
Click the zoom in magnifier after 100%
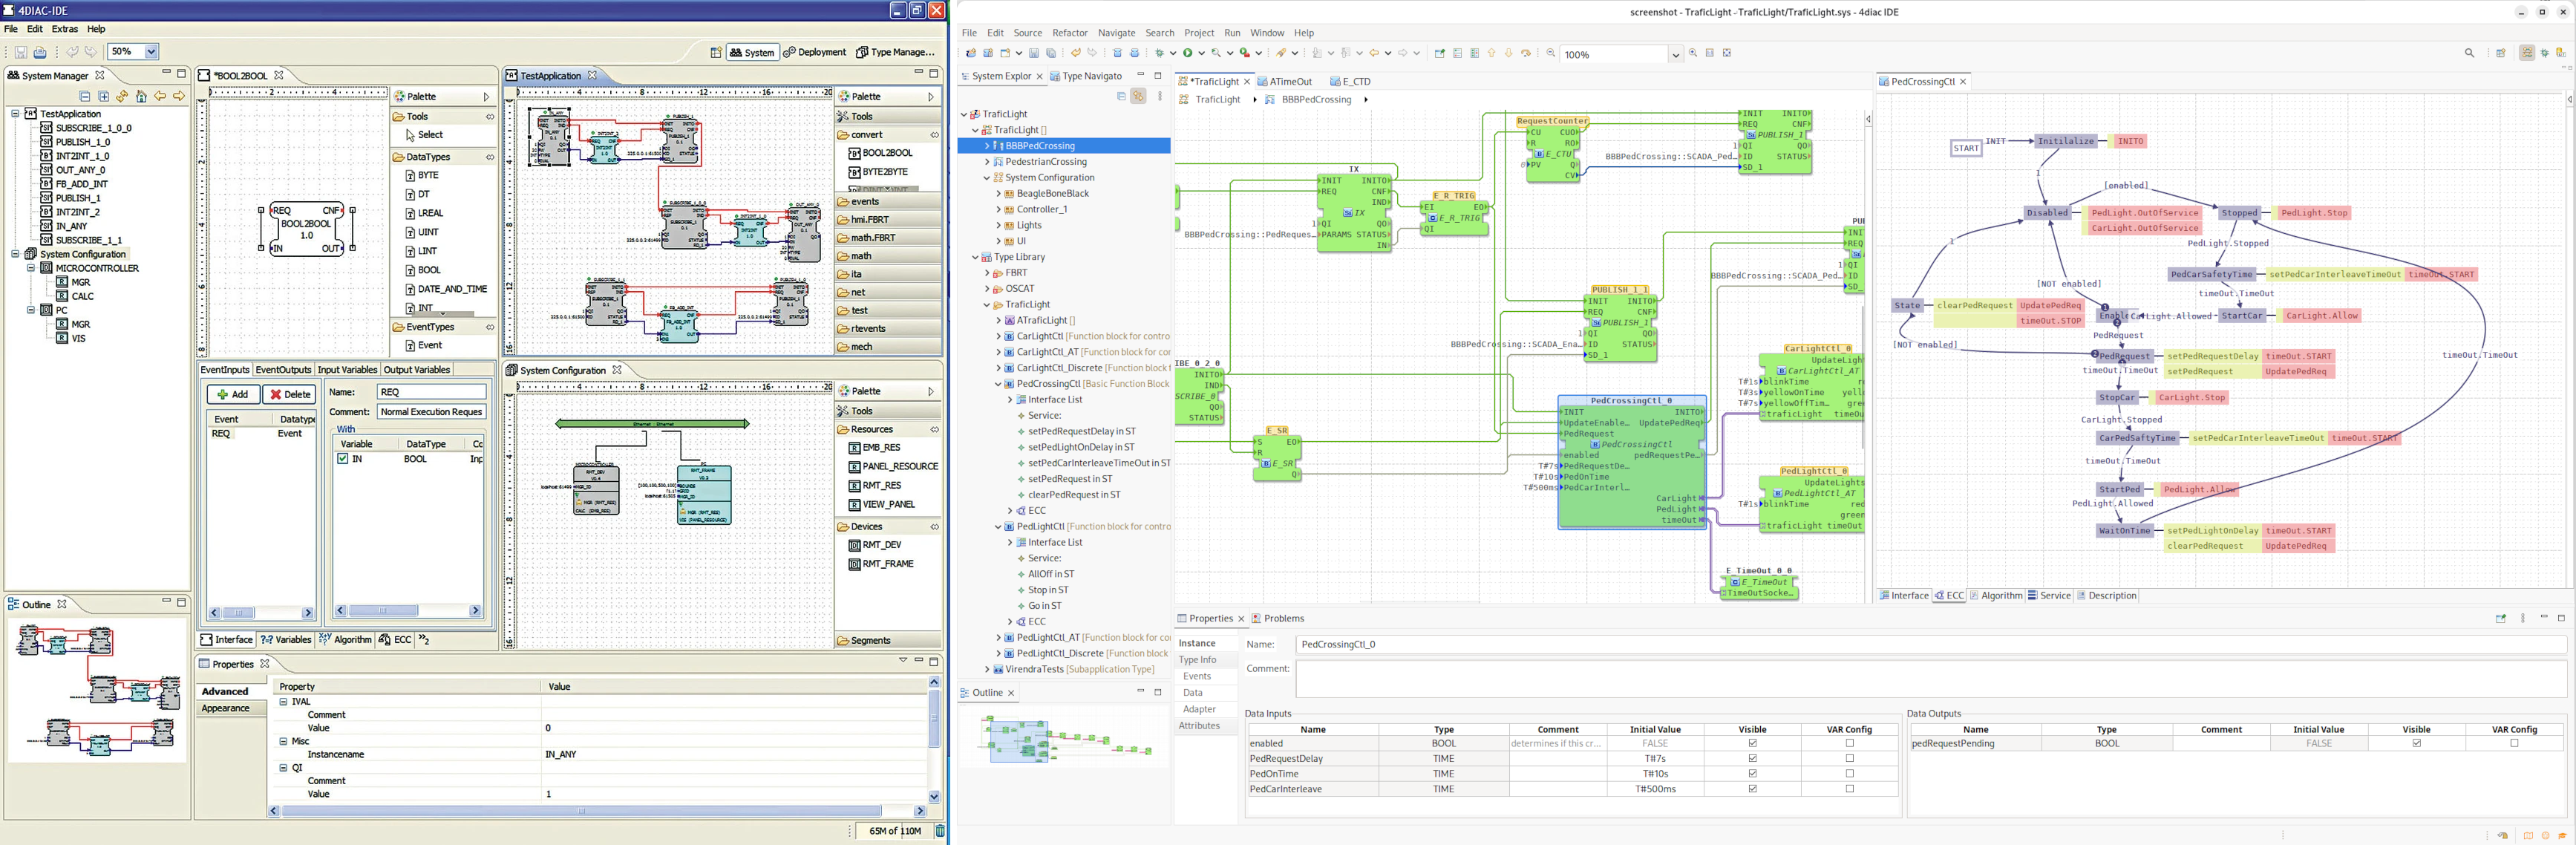tap(1693, 53)
